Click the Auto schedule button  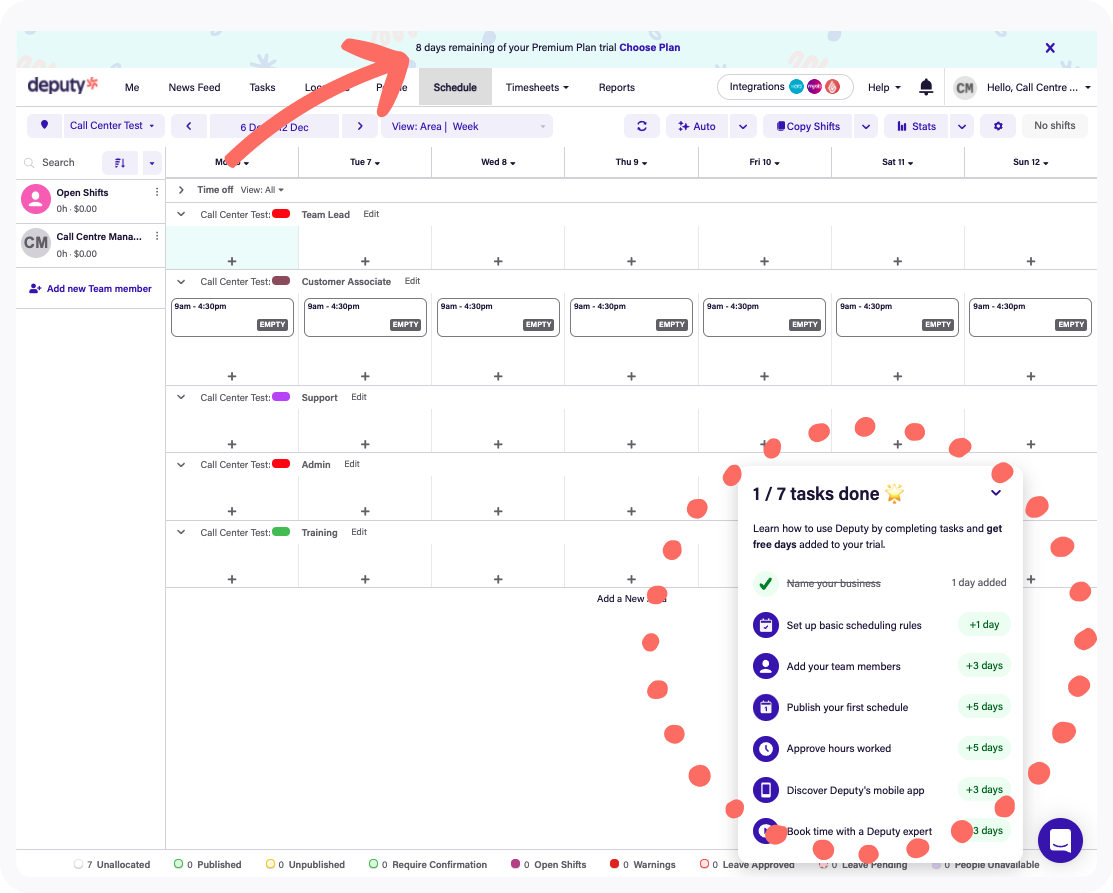(697, 126)
